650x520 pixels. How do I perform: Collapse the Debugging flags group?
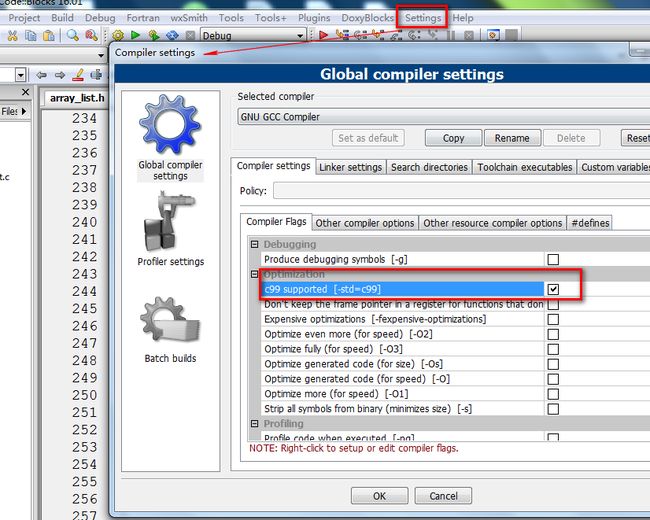coord(255,244)
